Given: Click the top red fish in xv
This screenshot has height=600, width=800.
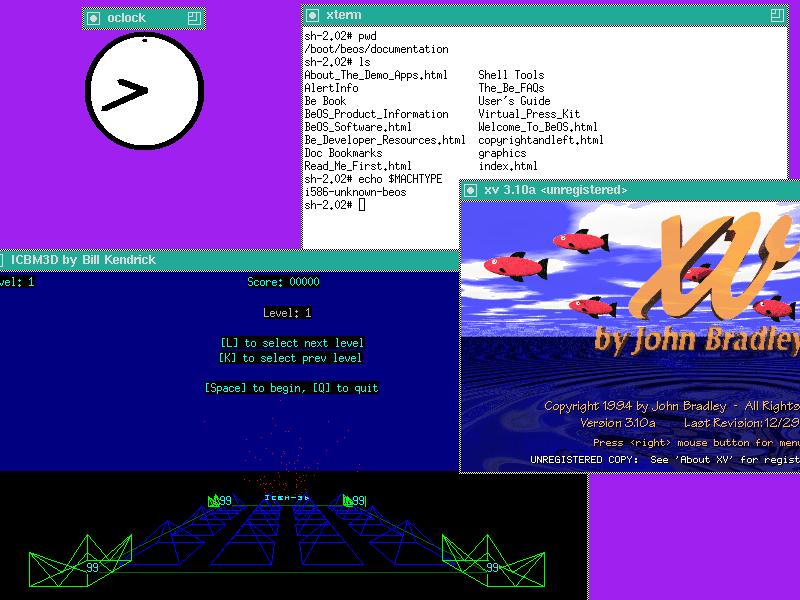Looking at the screenshot, I should point(581,241).
